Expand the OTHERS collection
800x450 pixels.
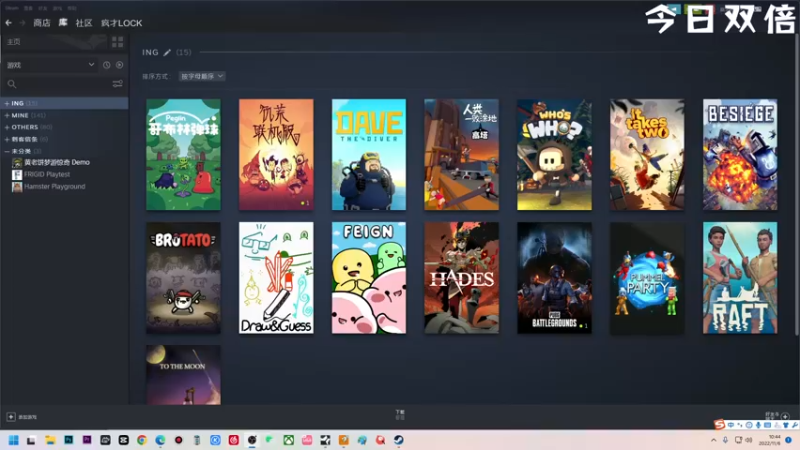click(x=7, y=127)
